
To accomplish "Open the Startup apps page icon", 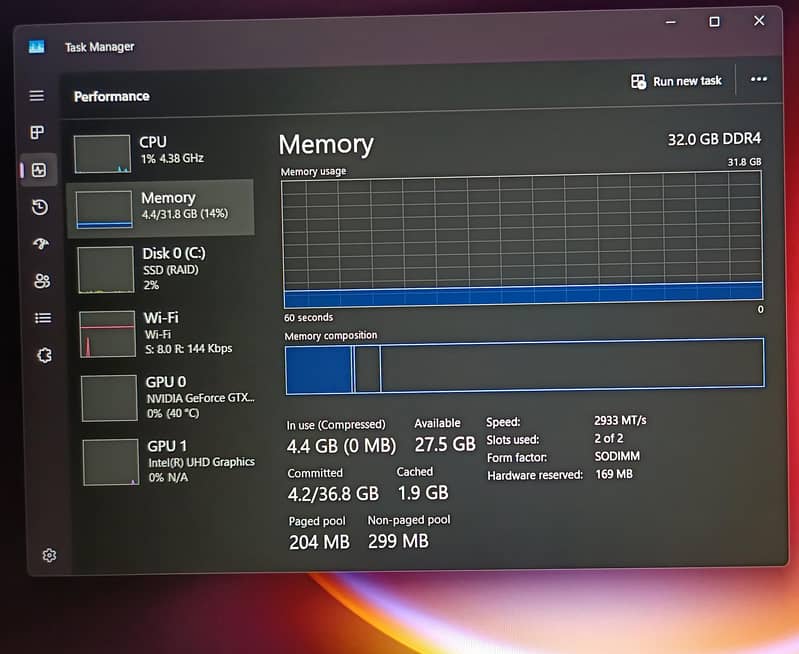I will point(41,244).
